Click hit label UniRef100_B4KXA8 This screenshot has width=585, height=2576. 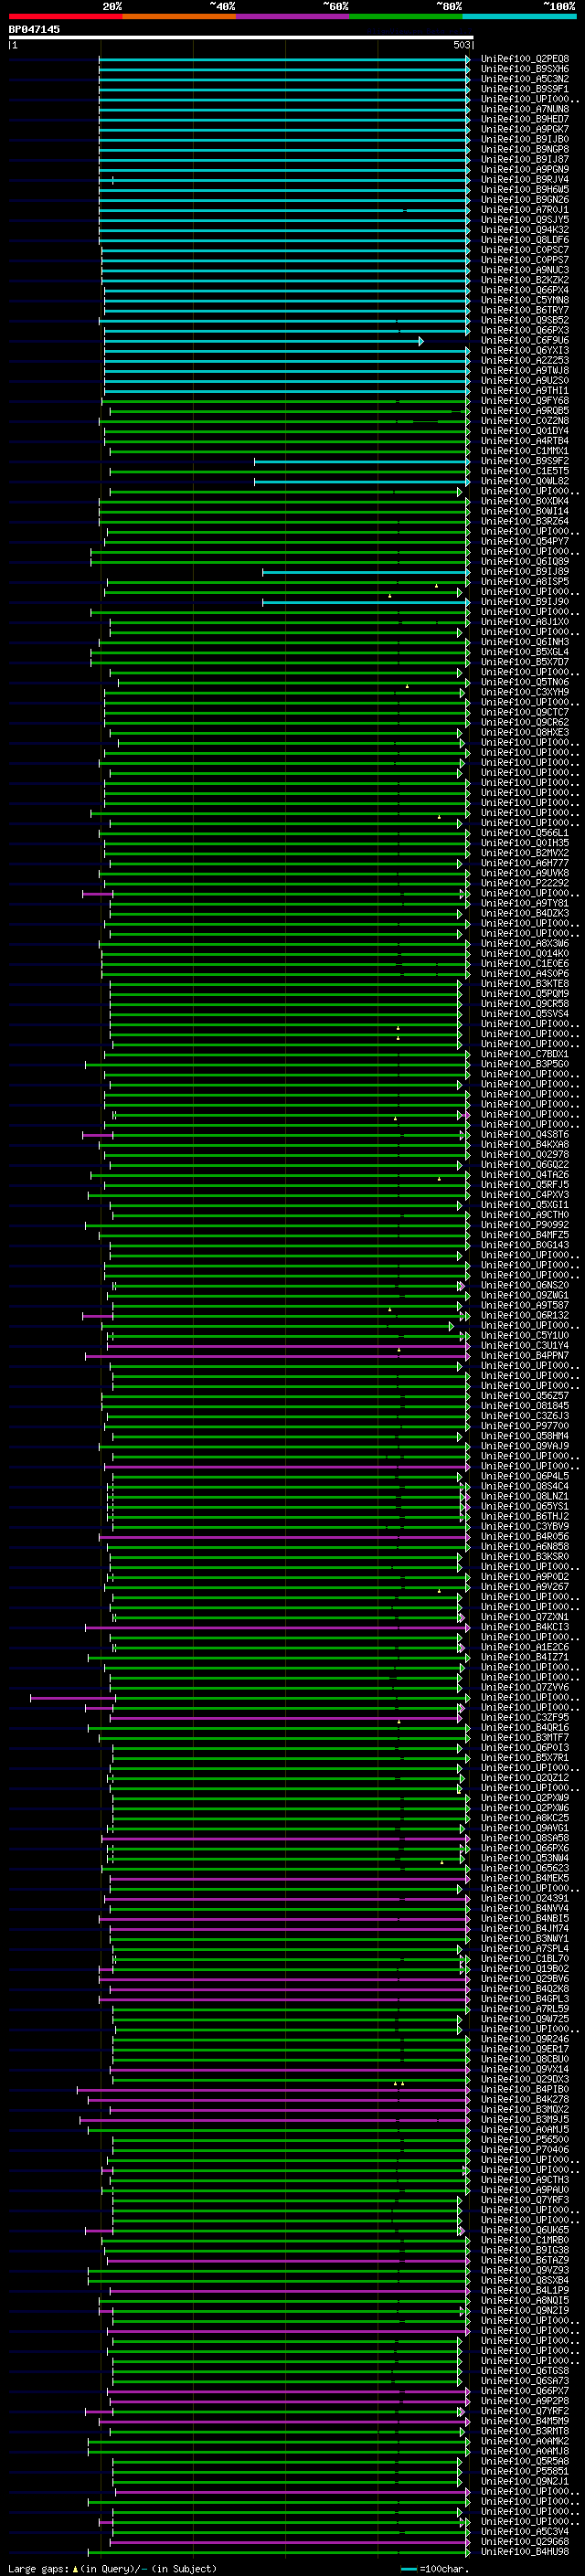tap(525, 1144)
